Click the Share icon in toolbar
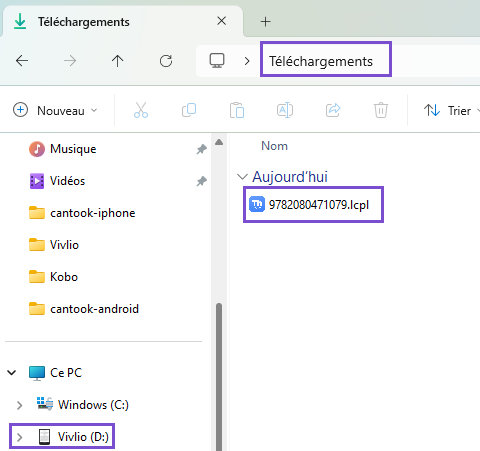Viewport: 480px width, 451px height. pos(333,110)
